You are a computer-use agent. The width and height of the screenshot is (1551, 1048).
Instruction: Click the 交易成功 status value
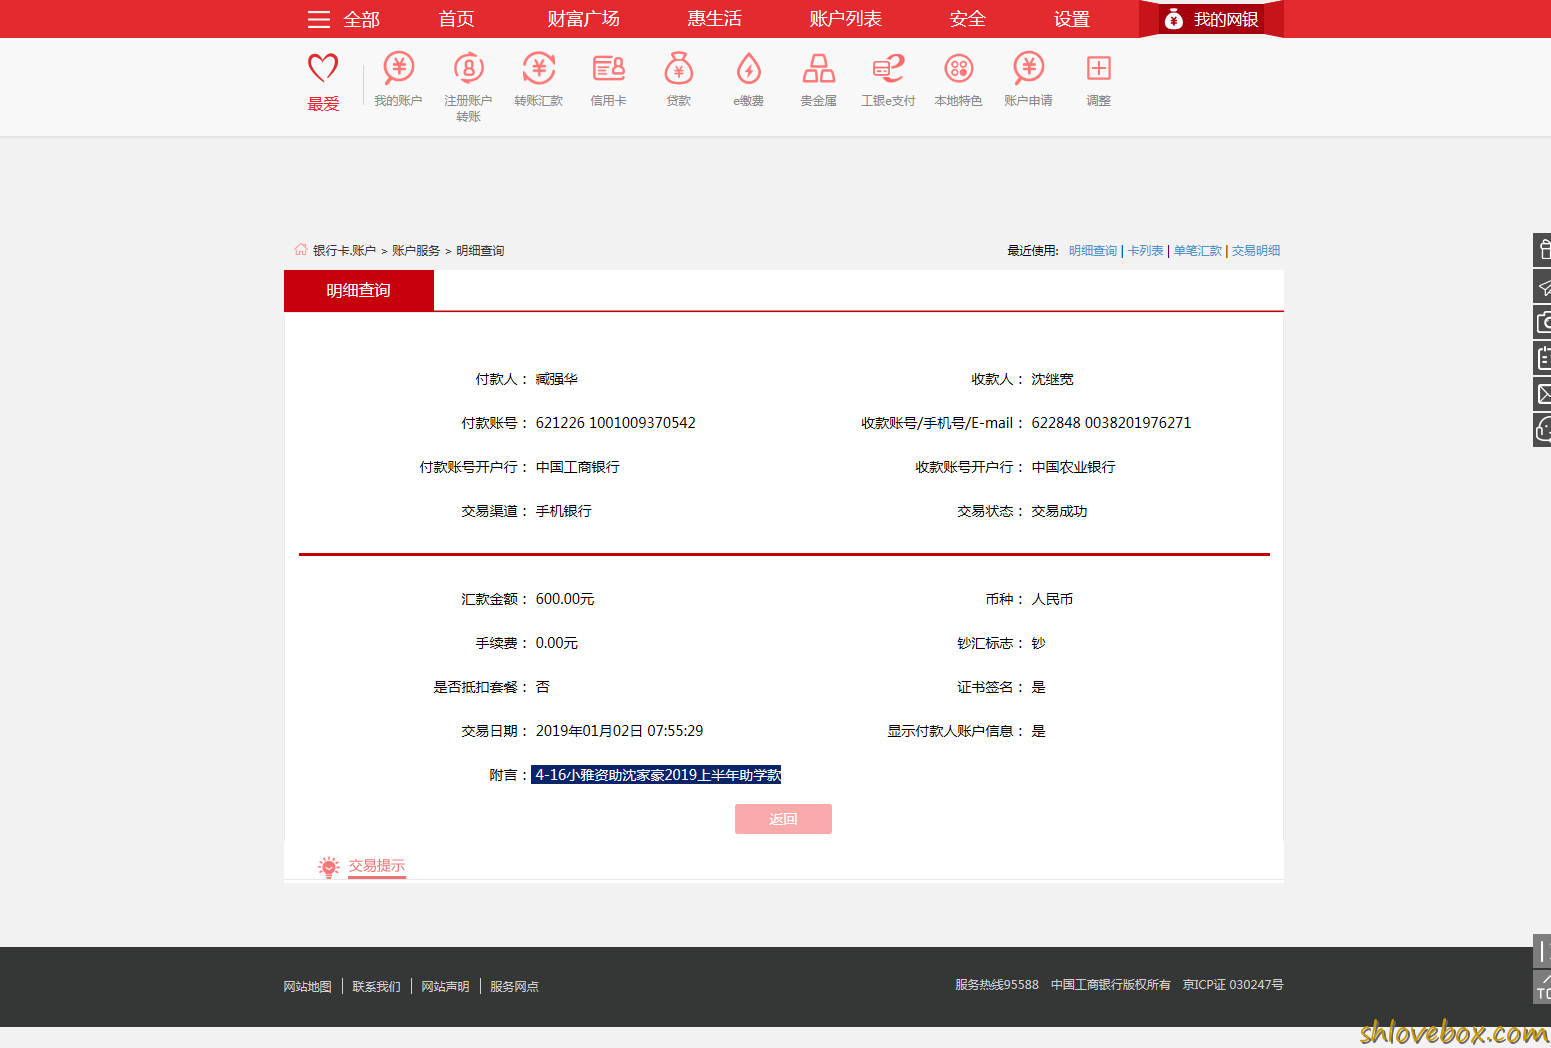coord(1059,511)
